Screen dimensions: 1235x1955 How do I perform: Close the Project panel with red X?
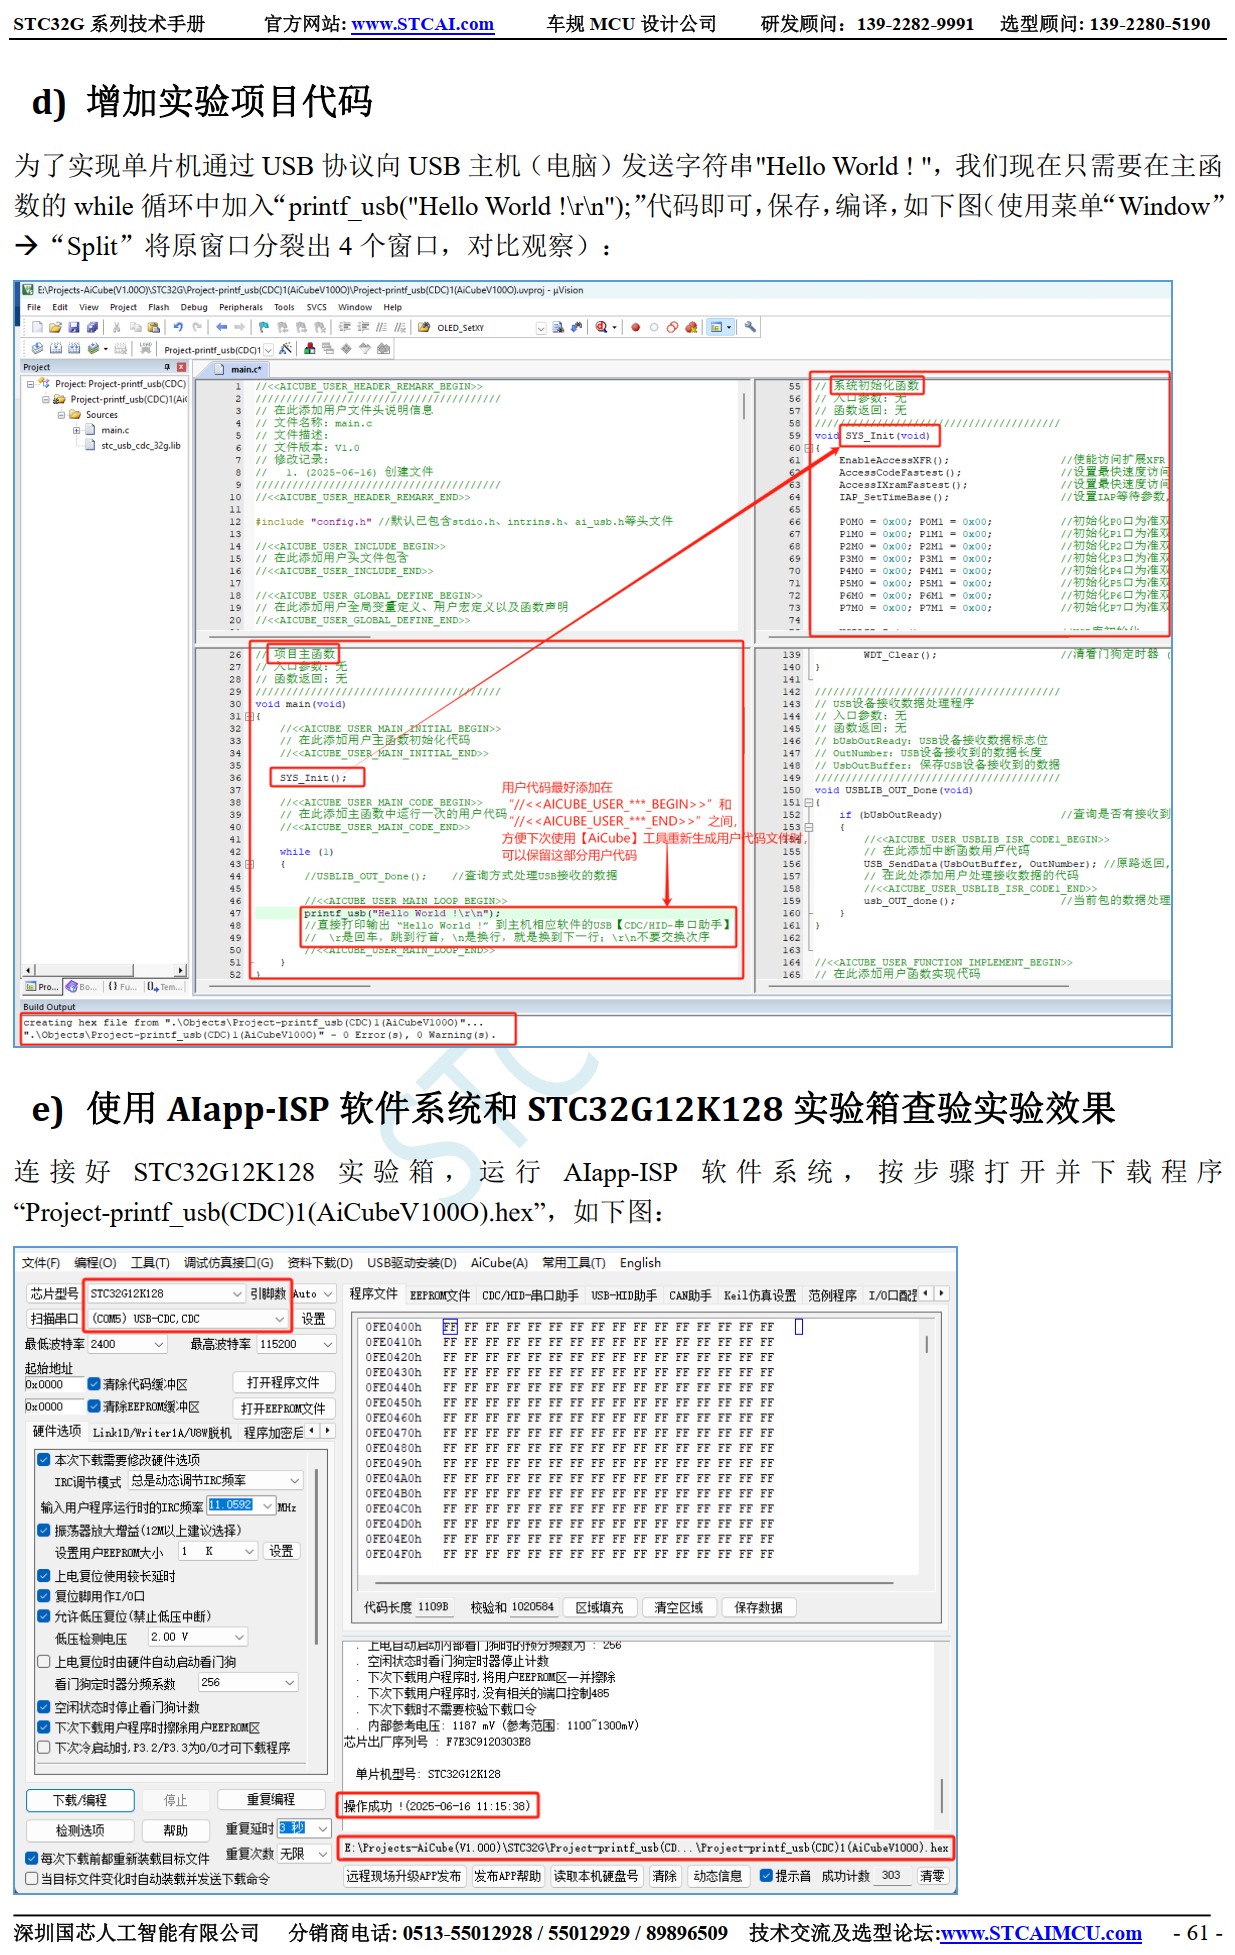point(181,367)
